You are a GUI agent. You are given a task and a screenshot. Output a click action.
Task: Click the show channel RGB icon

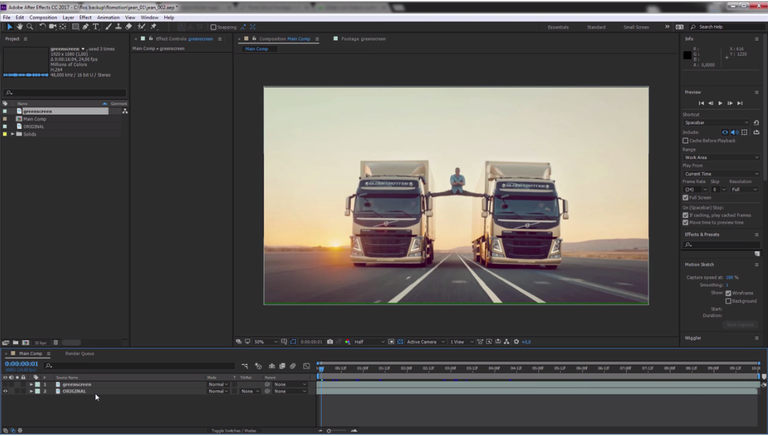[x=347, y=342]
